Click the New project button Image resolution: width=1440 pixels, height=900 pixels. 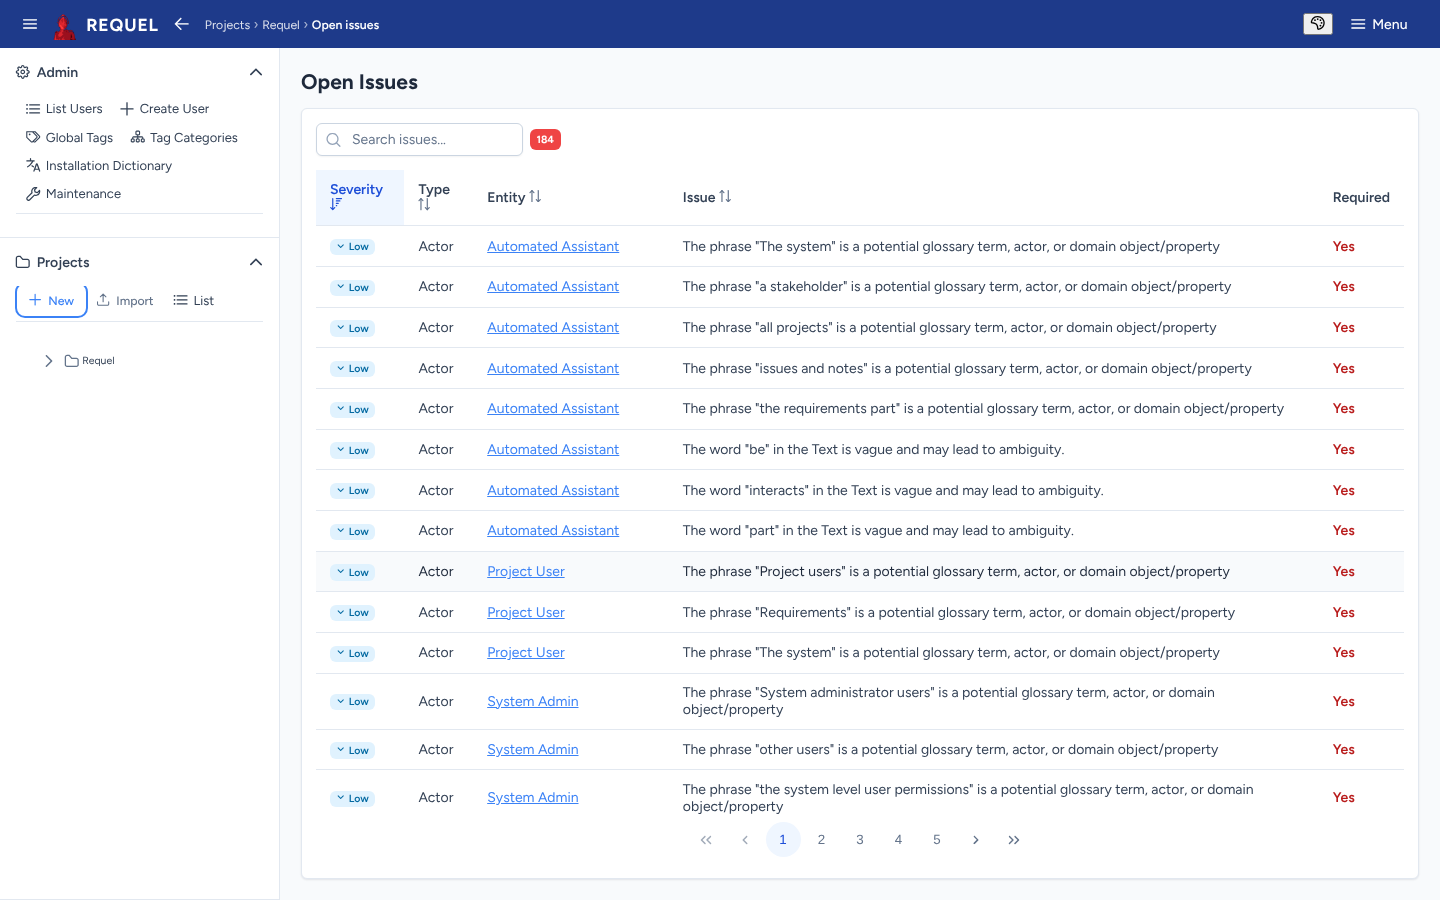[x=51, y=300]
